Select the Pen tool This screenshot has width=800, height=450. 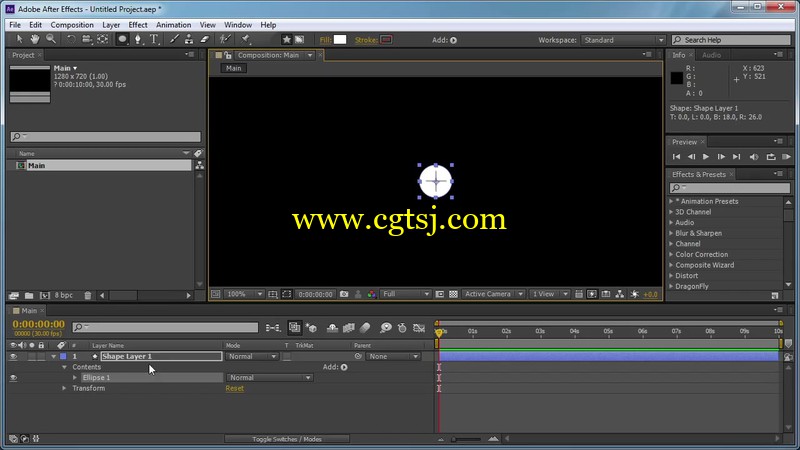point(138,39)
